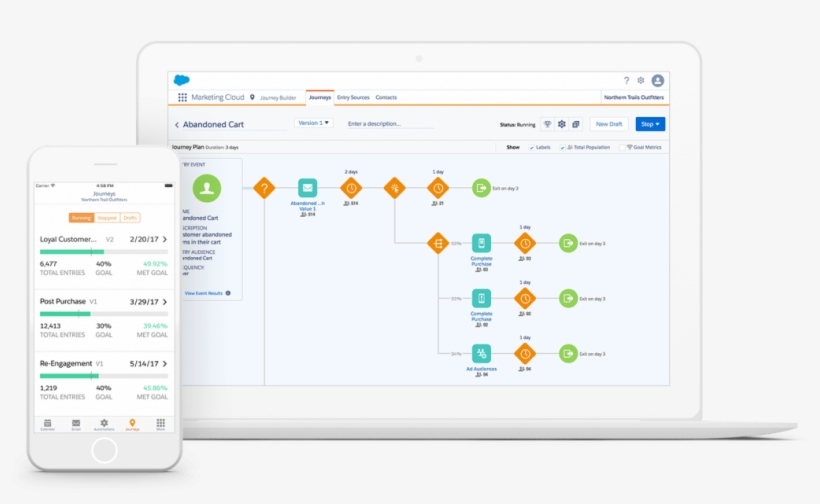The height and width of the screenshot is (504, 820).
Task: Click the Journey Builder label
Action: point(278,98)
